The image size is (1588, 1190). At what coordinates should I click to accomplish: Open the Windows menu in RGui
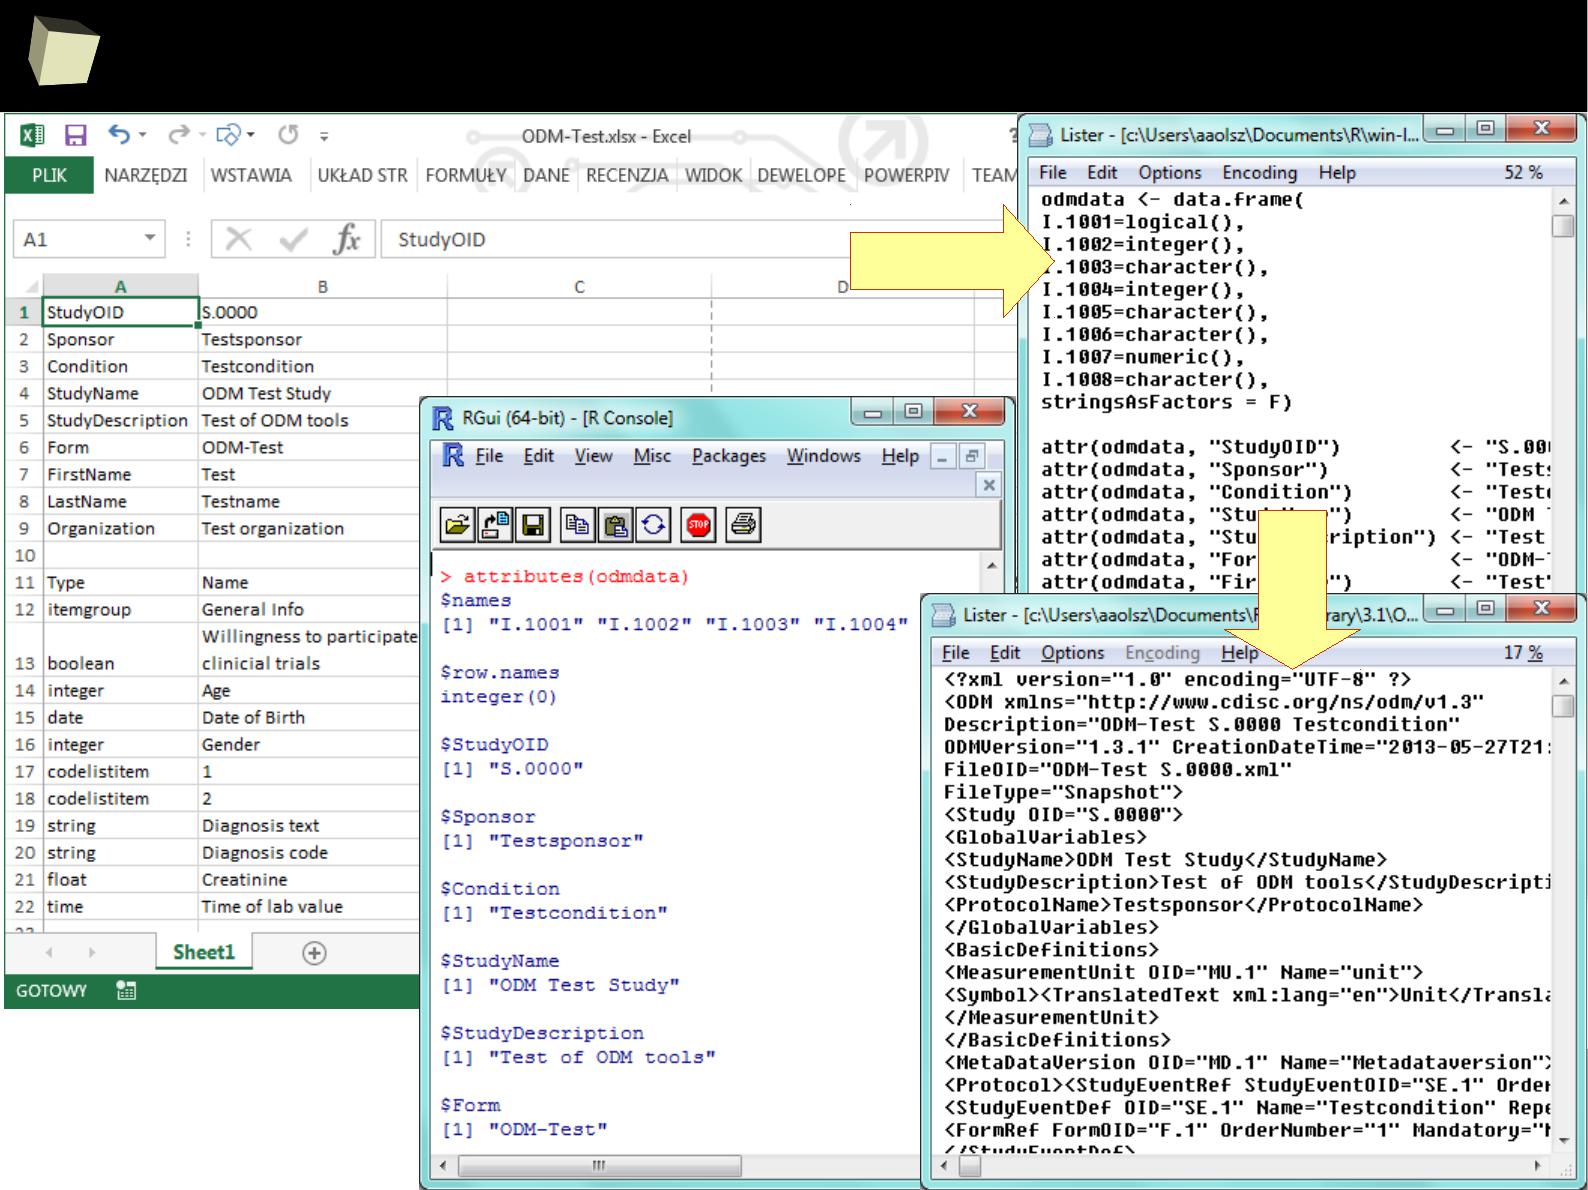tap(823, 456)
